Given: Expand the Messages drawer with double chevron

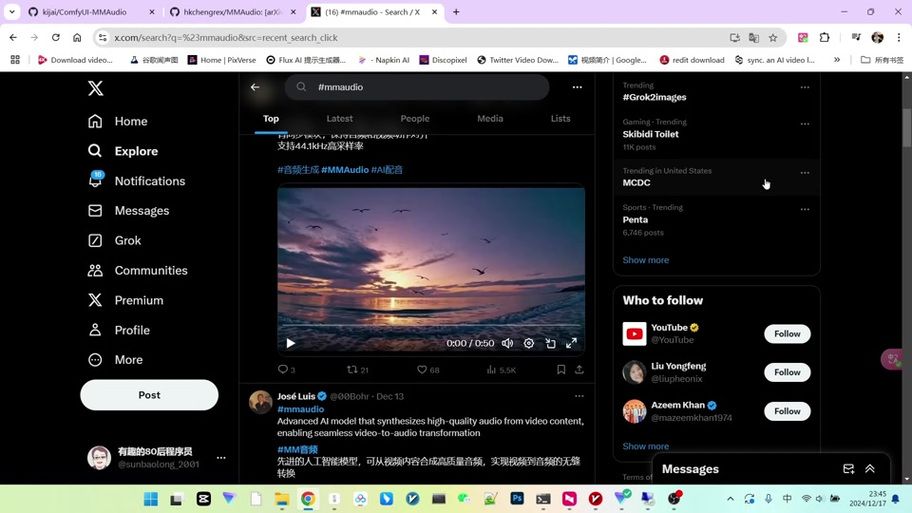Looking at the screenshot, I should [870, 469].
